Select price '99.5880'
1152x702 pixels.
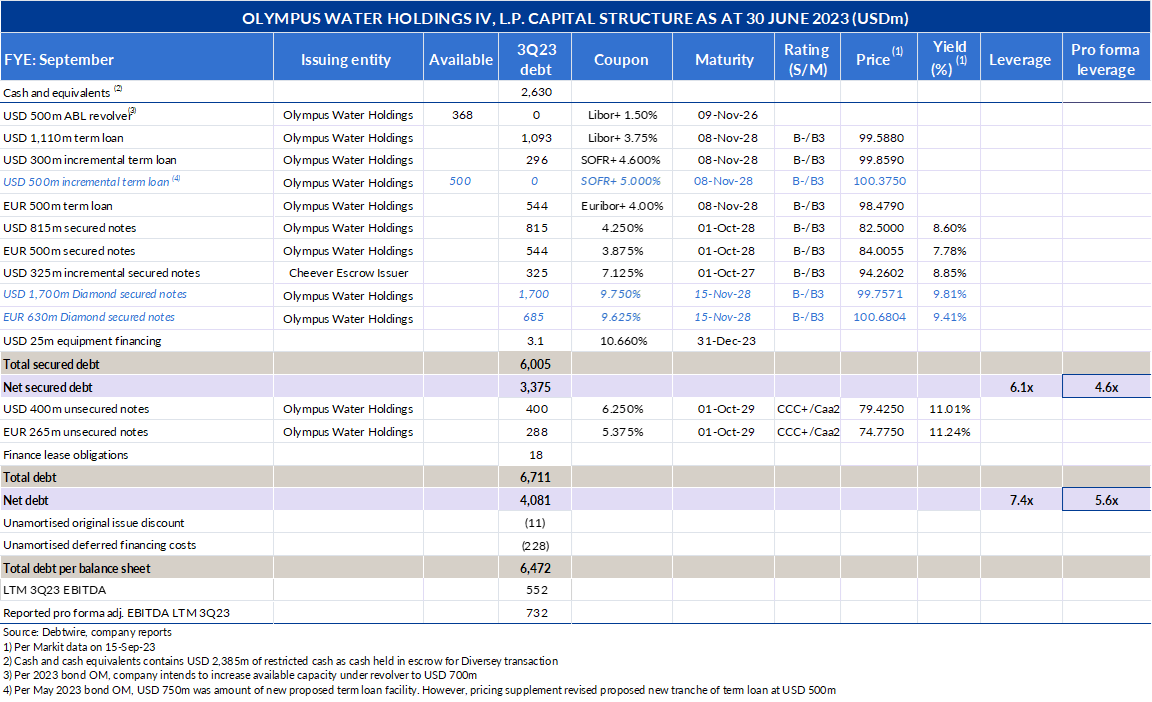coord(881,137)
